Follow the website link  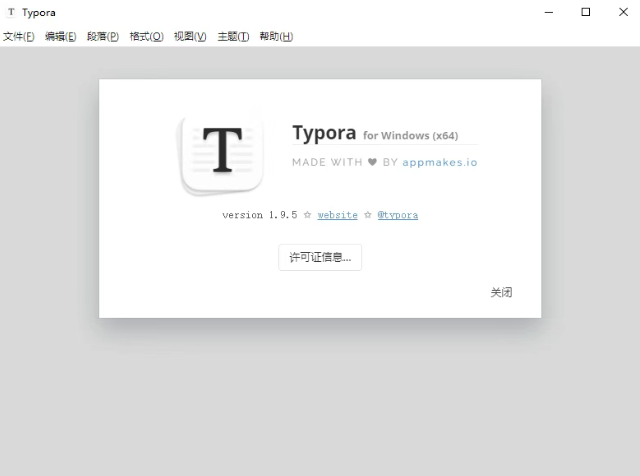[x=338, y=215]
